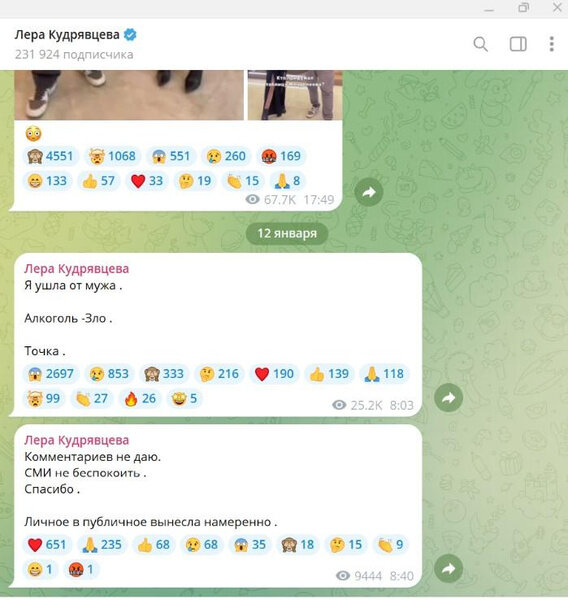Toggle the right sidebar panel icon

518,44
